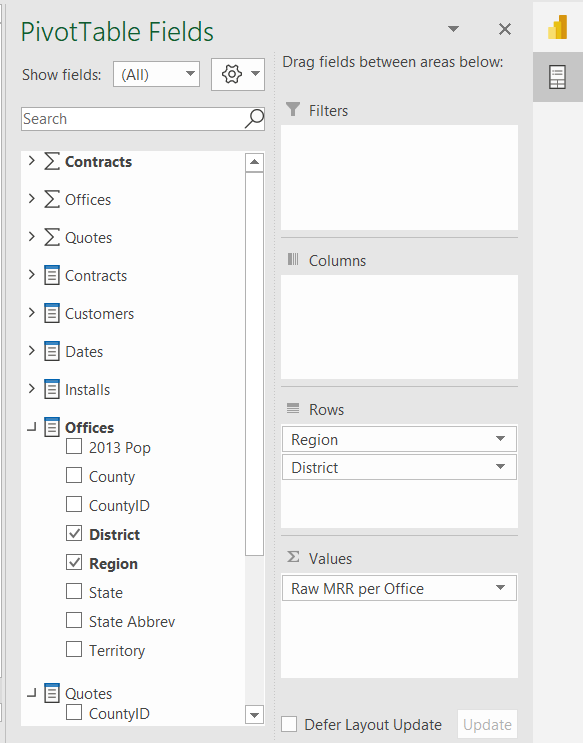The width and height of the screenshot is (586, 743).
Task: Open Region row field dropdown
Action: point(500,439)
